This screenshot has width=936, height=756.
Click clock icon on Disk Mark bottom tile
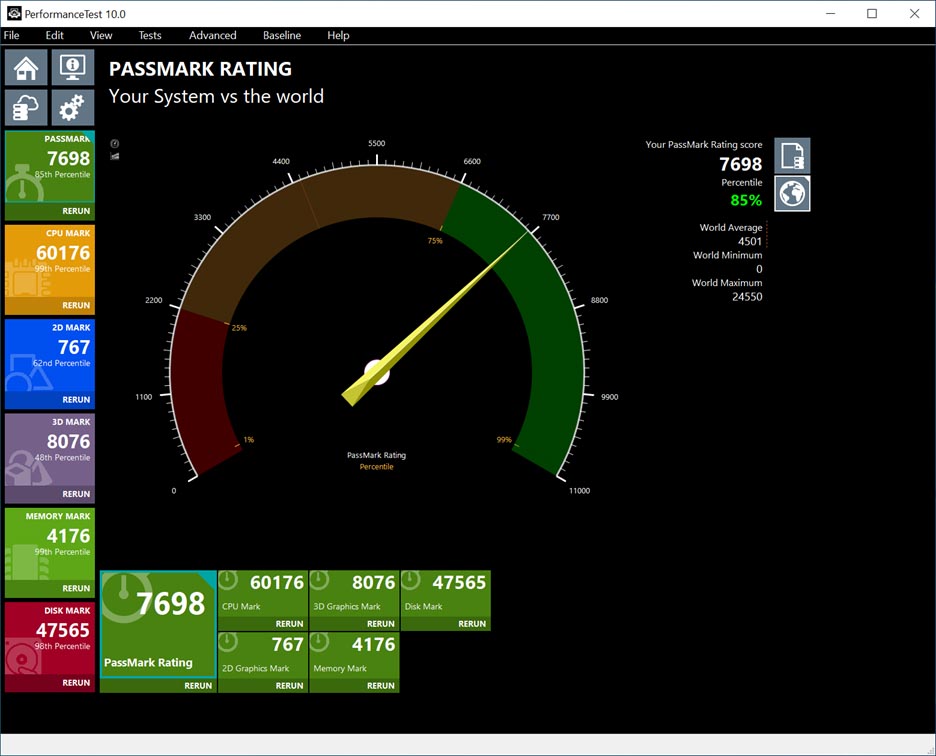411,580
